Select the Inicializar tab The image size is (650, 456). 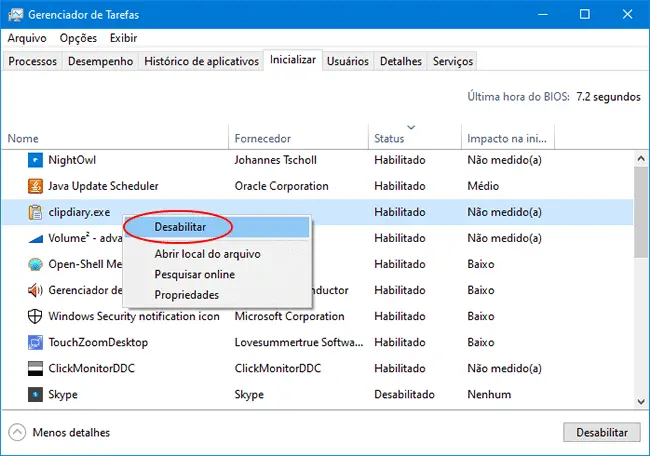293,60
